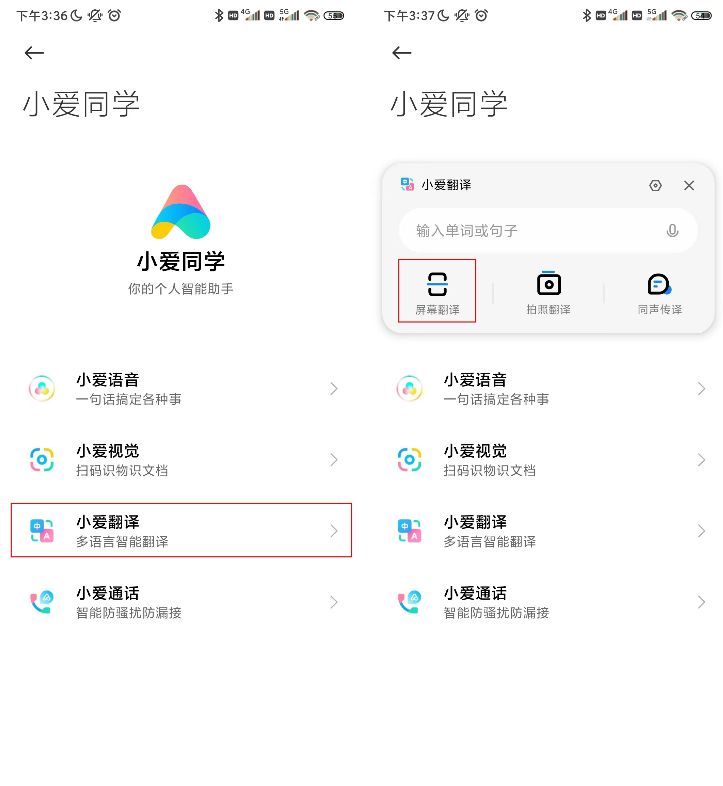This screenshot has height=786, width=723.
Task: Start 同声传译 simultaneous interpretation
Action: coord(659,294)
